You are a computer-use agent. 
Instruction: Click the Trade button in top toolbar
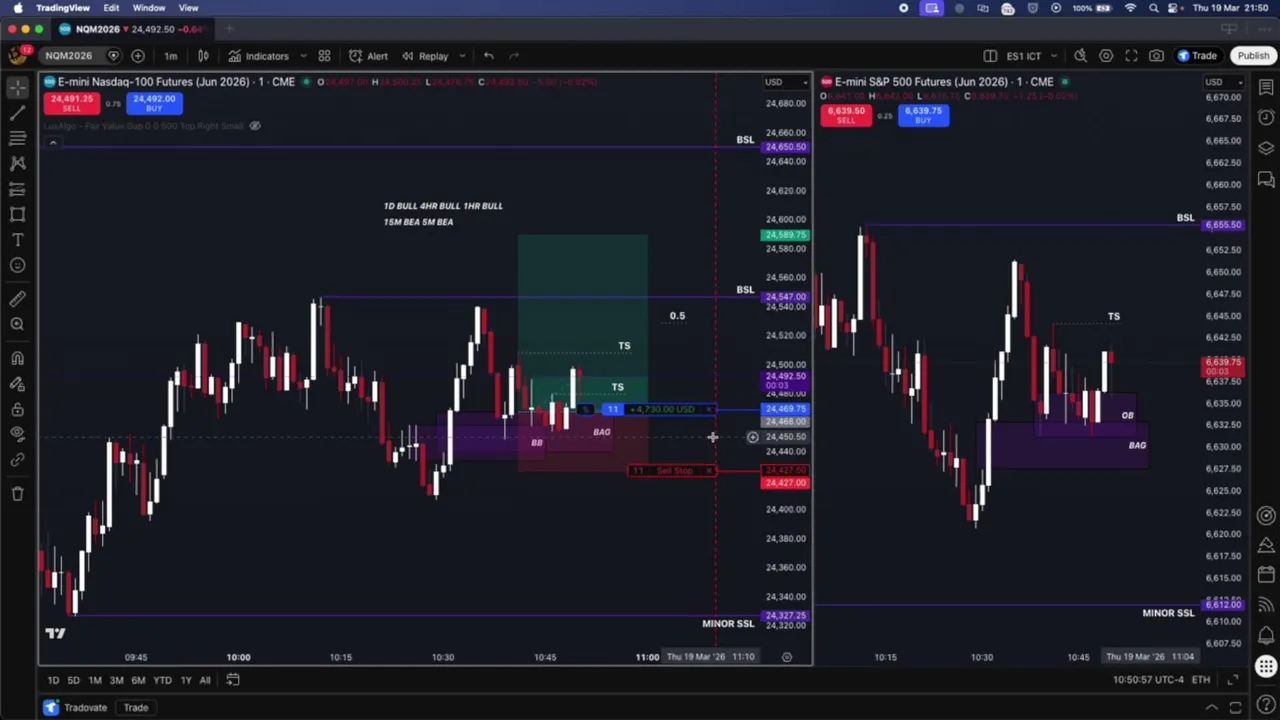click(x=1197, y=56)
